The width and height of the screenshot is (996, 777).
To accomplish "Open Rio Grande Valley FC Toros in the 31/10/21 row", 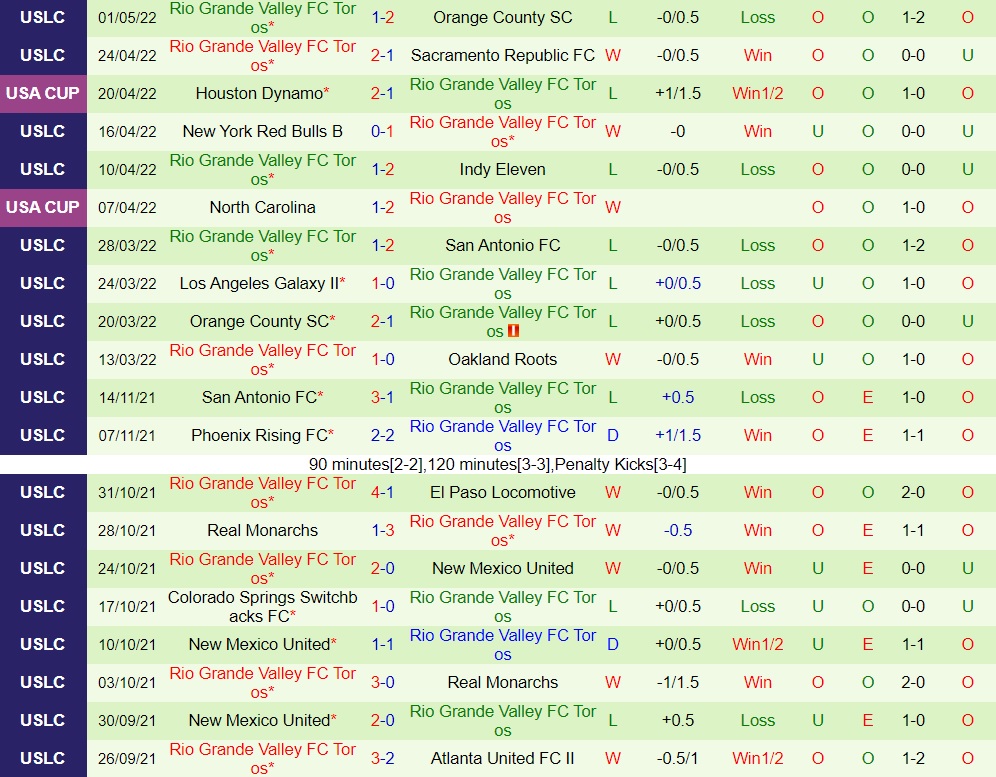I will pyautogui.click(x=262, y=493).
